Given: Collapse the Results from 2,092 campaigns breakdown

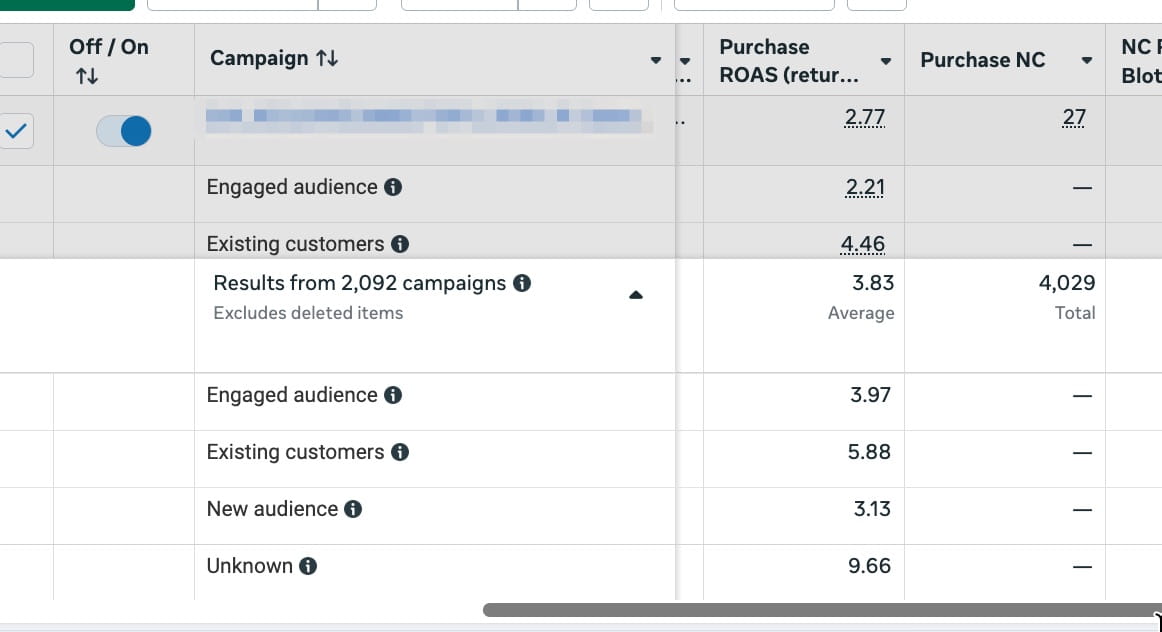Looking at the screenshot, I should [636, 295].
